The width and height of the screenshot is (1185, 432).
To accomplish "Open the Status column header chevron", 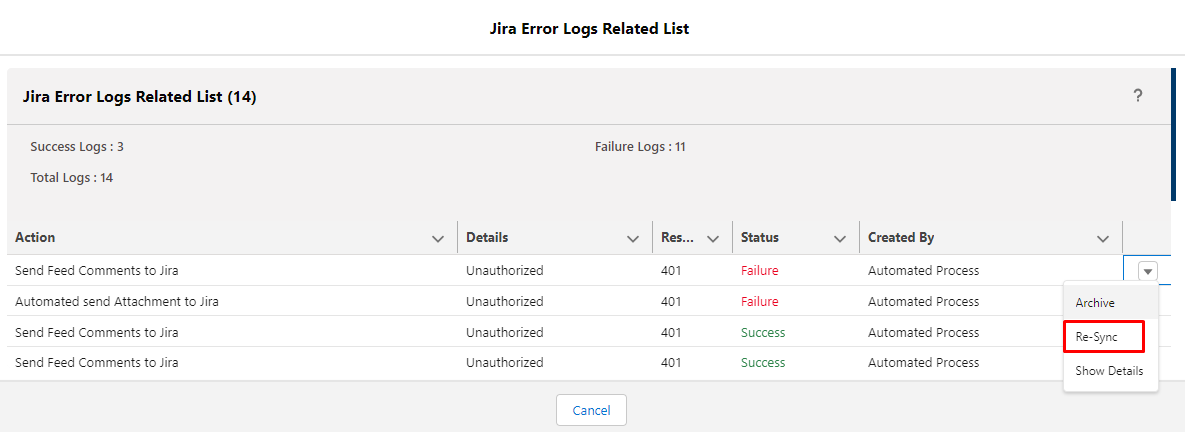I will tap(839, 239).
